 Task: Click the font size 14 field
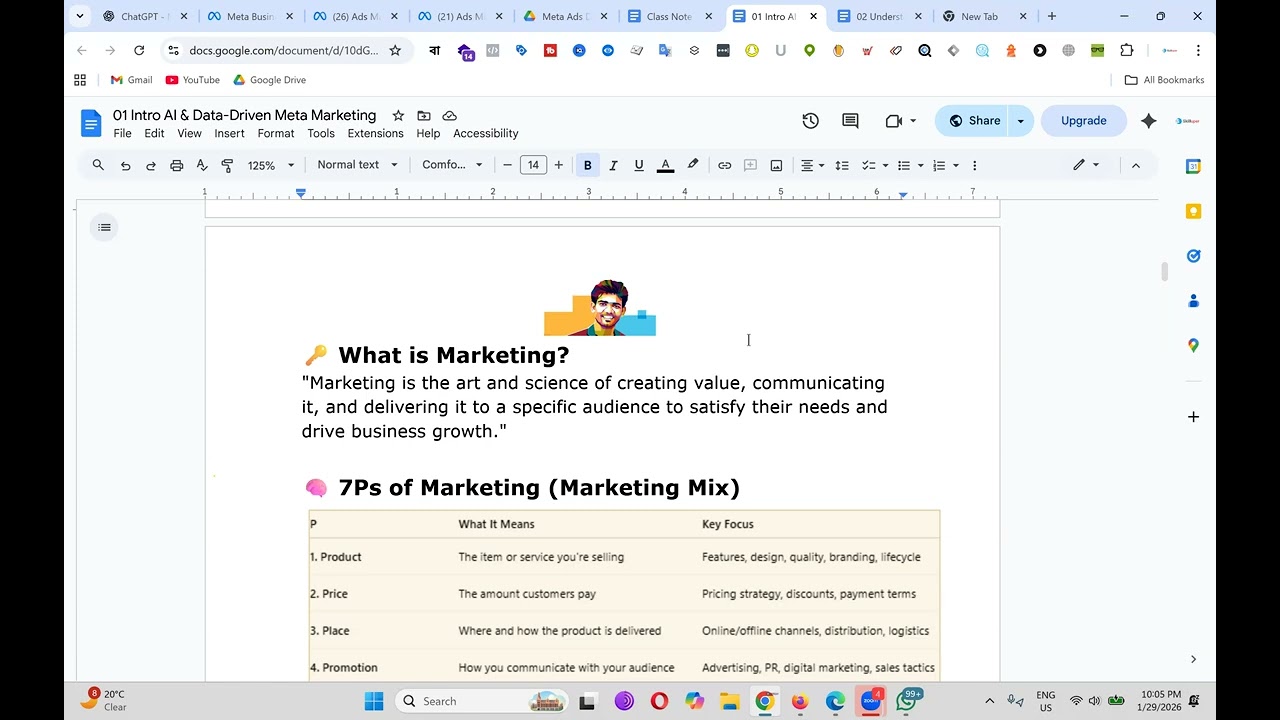[533, 165]
